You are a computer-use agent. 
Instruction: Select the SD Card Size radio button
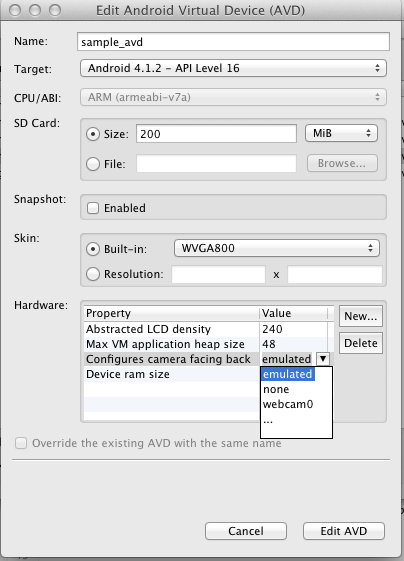(x=93, y=134)
